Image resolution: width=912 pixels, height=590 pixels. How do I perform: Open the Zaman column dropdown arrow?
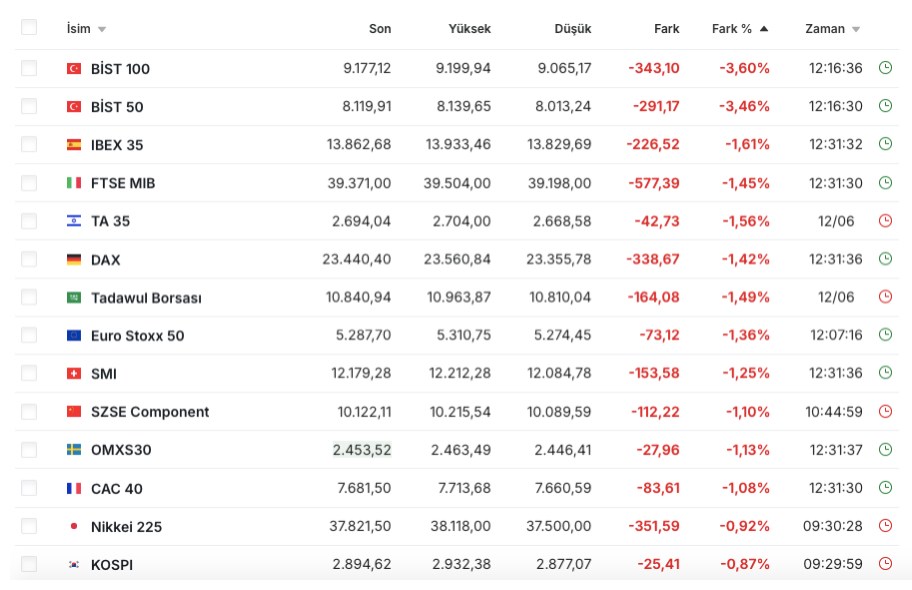tap(856, 30)
